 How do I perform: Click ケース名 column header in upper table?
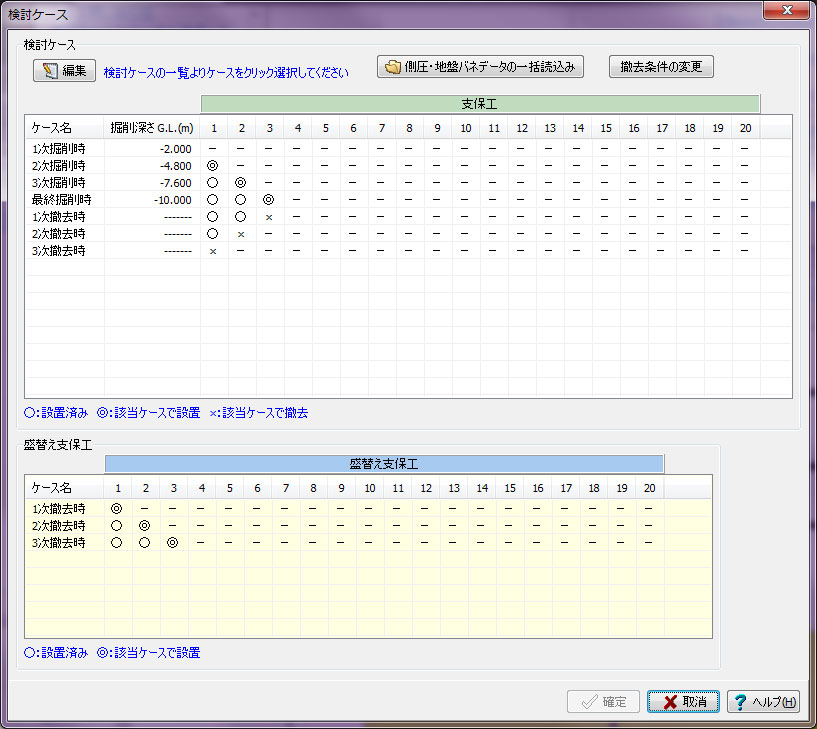click(x=65, y=128)
